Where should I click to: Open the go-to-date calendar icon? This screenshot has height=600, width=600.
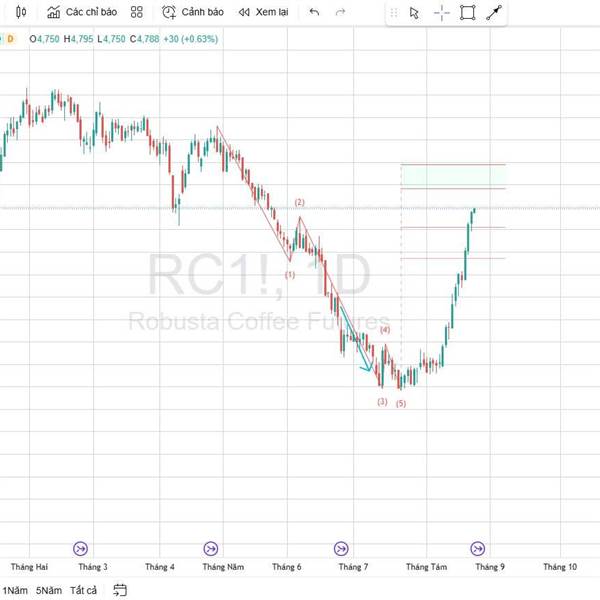(120, 590)
